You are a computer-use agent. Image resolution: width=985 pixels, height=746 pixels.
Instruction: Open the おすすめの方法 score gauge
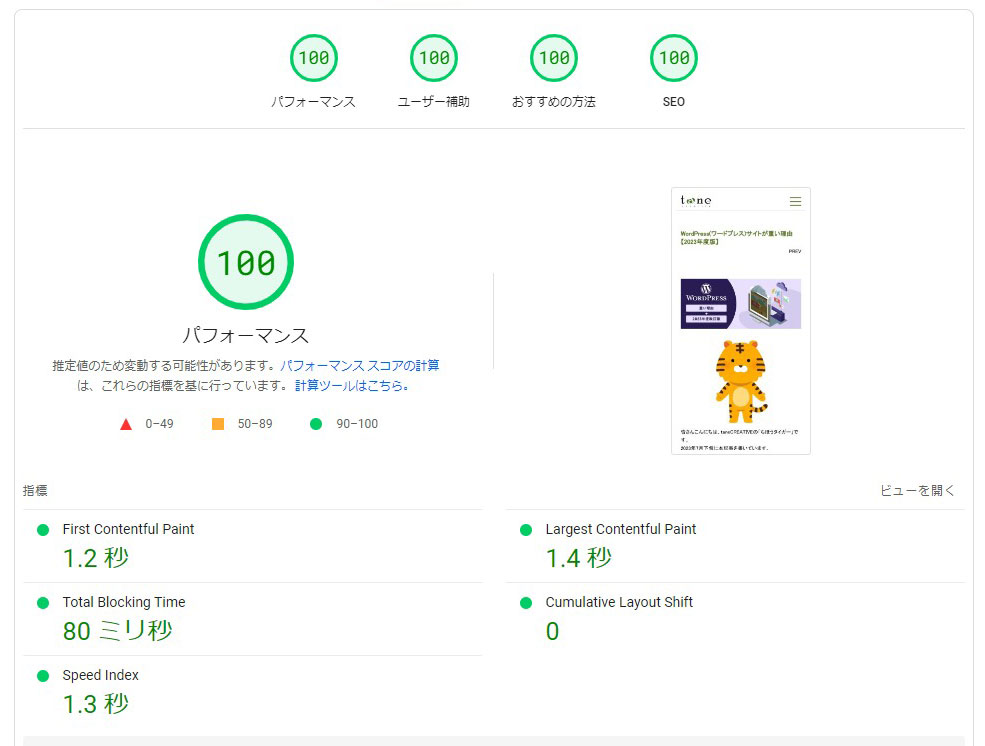click(x=553, y=58)
